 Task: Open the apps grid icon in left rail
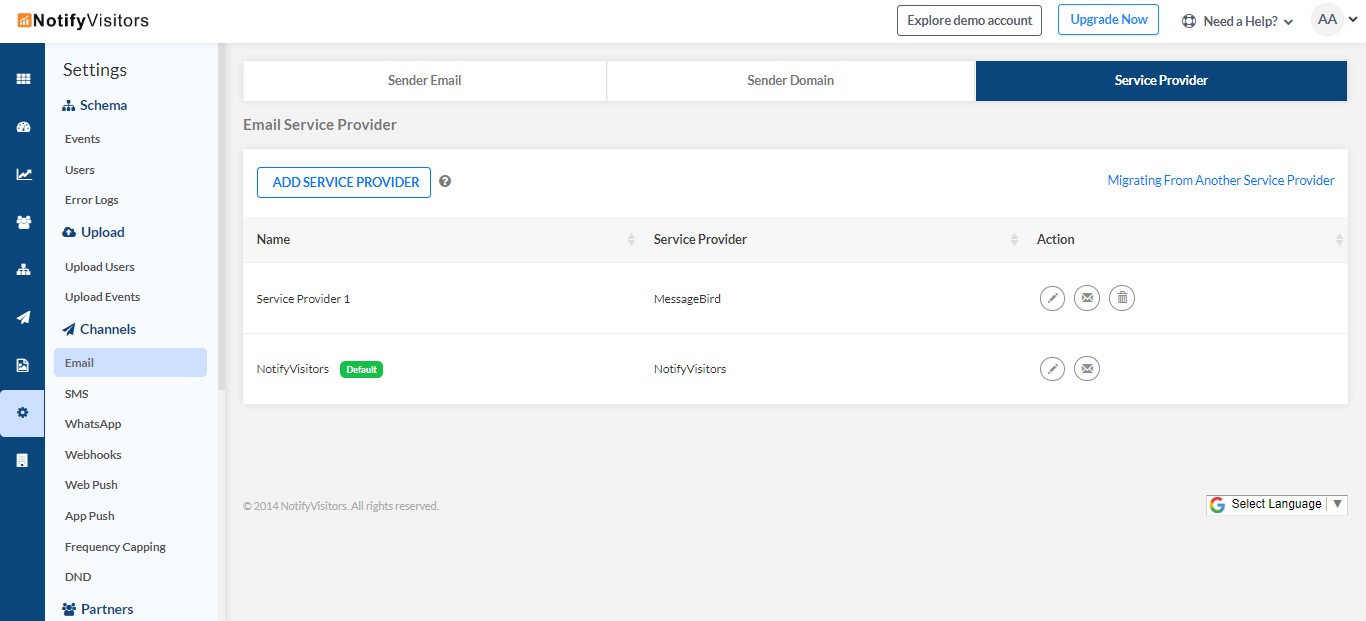tap(22, 79)
